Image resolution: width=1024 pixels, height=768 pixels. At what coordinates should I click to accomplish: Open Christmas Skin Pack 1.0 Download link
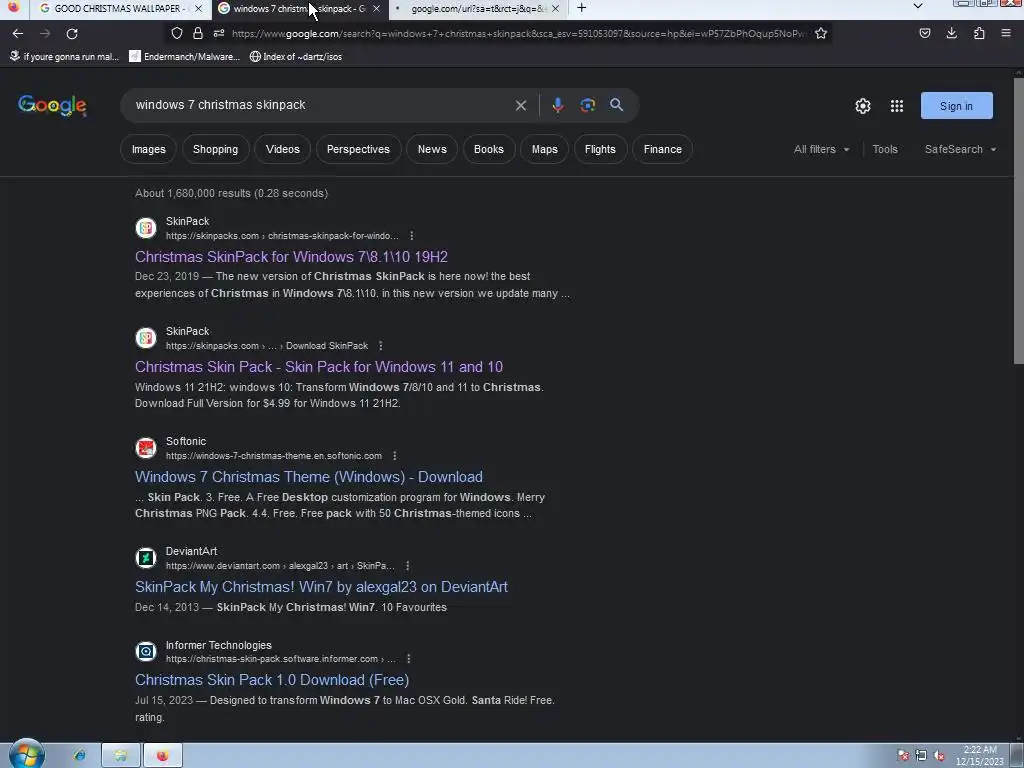click(x=272, y=680)
